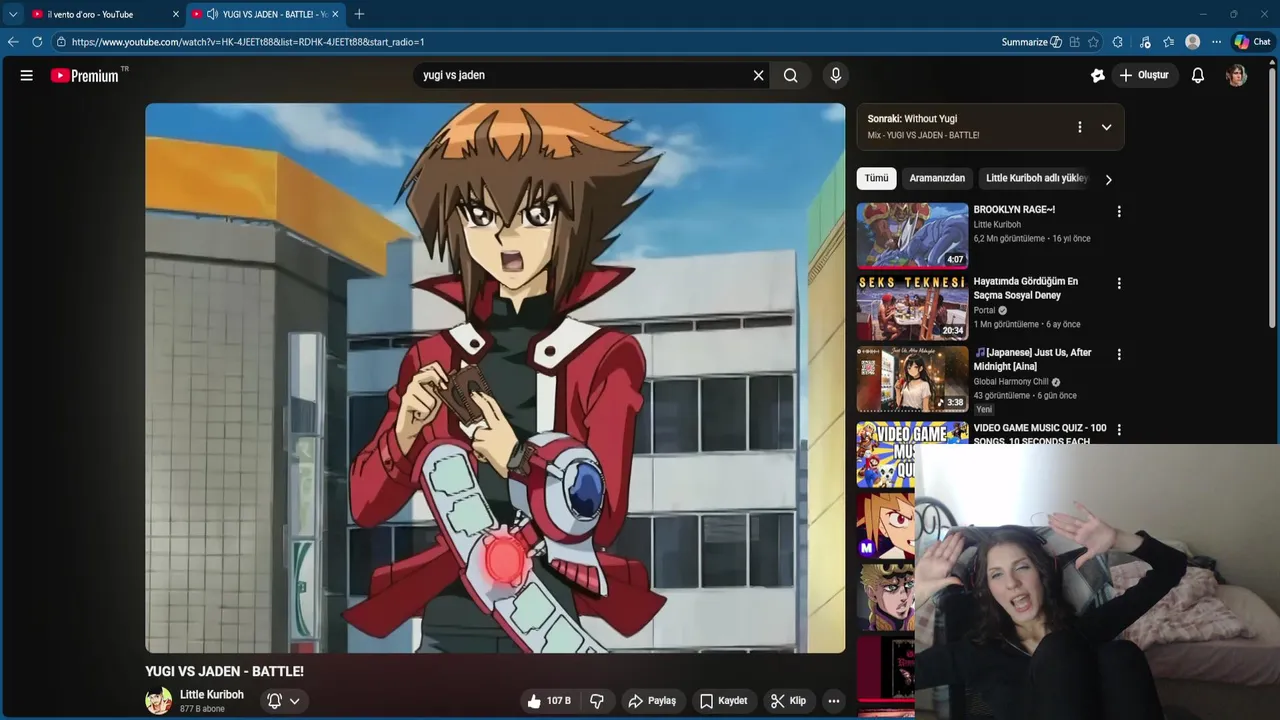Open browser settings and more menu
Screen dimensions: 1280x720
click(1216, 42)
